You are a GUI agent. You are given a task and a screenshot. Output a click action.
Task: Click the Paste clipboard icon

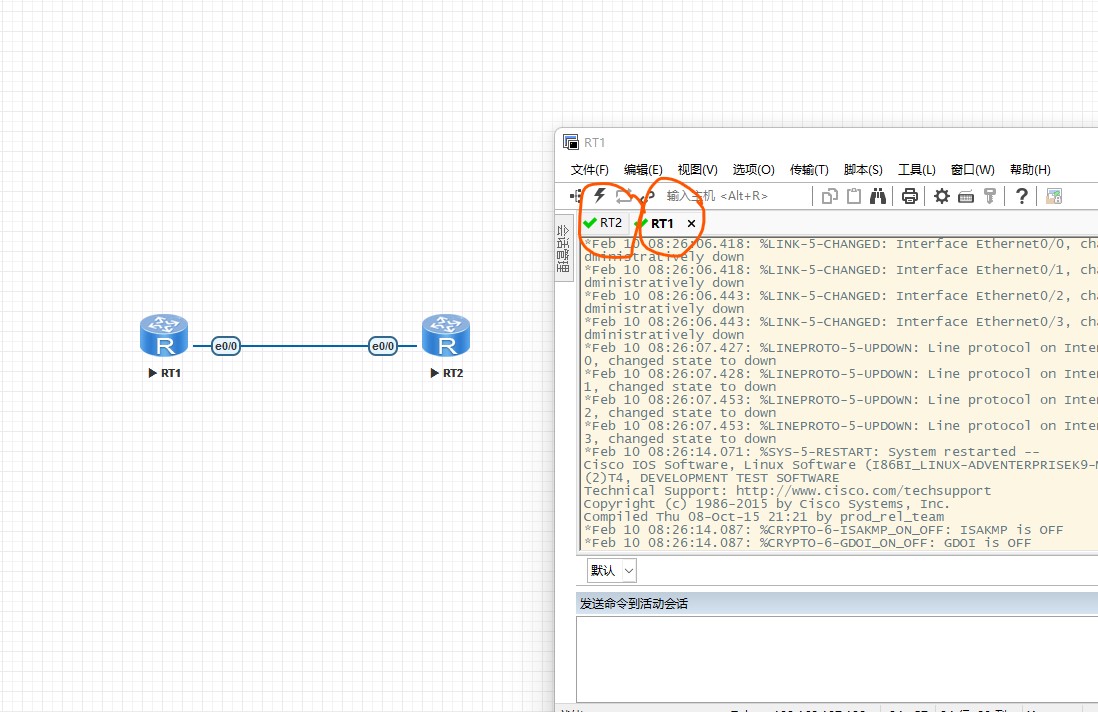pyautogui.click(x=854, y=196)
